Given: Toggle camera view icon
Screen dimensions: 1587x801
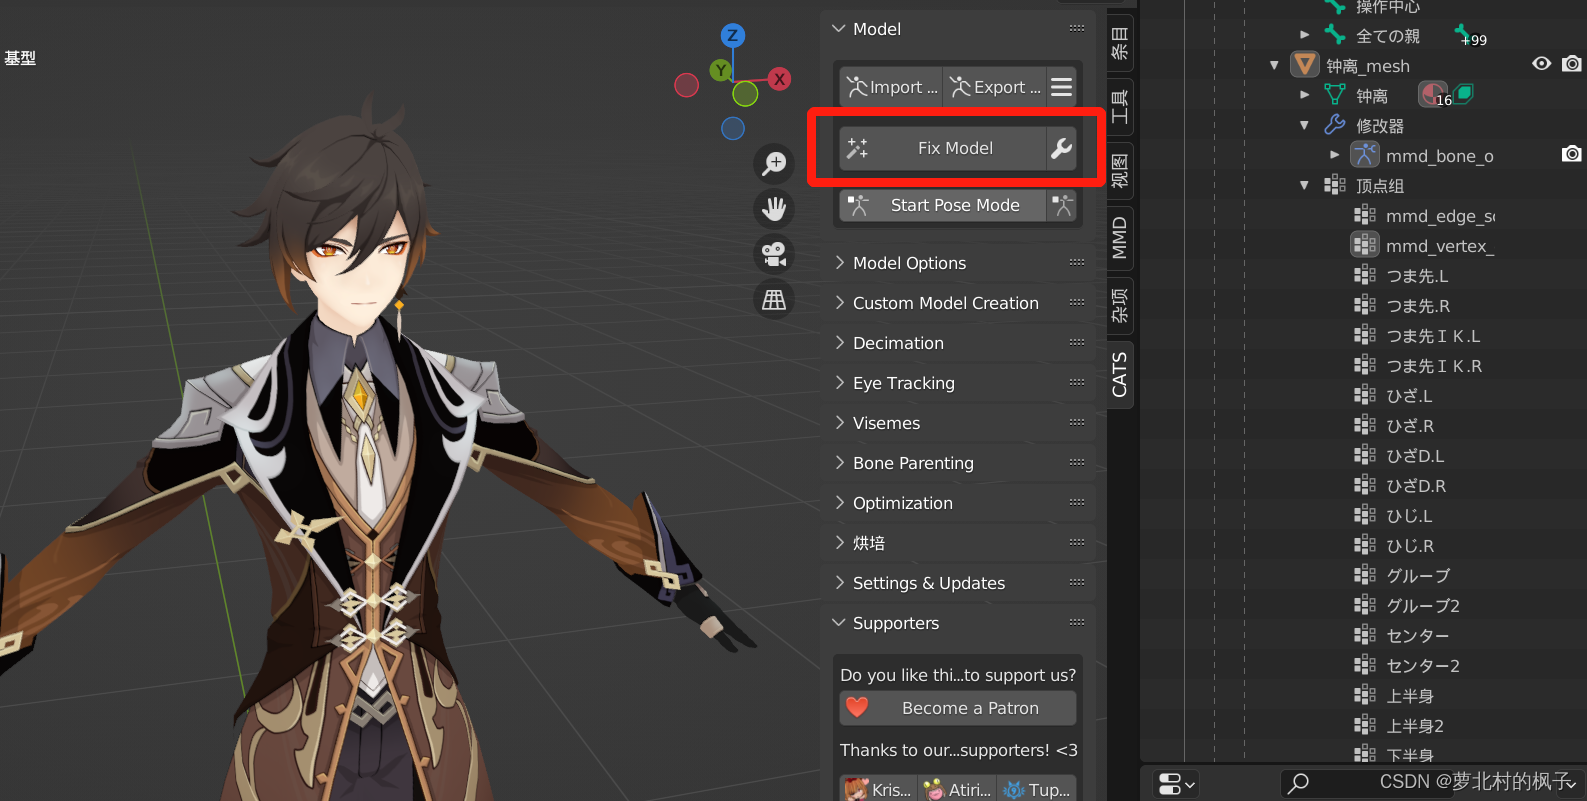Looking at the screenshot, I should click(774, 254).
